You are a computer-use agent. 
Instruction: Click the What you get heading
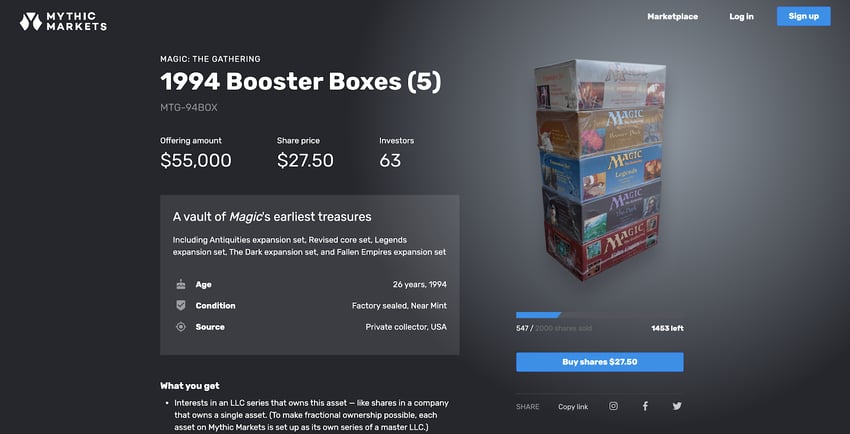[190, 386]
